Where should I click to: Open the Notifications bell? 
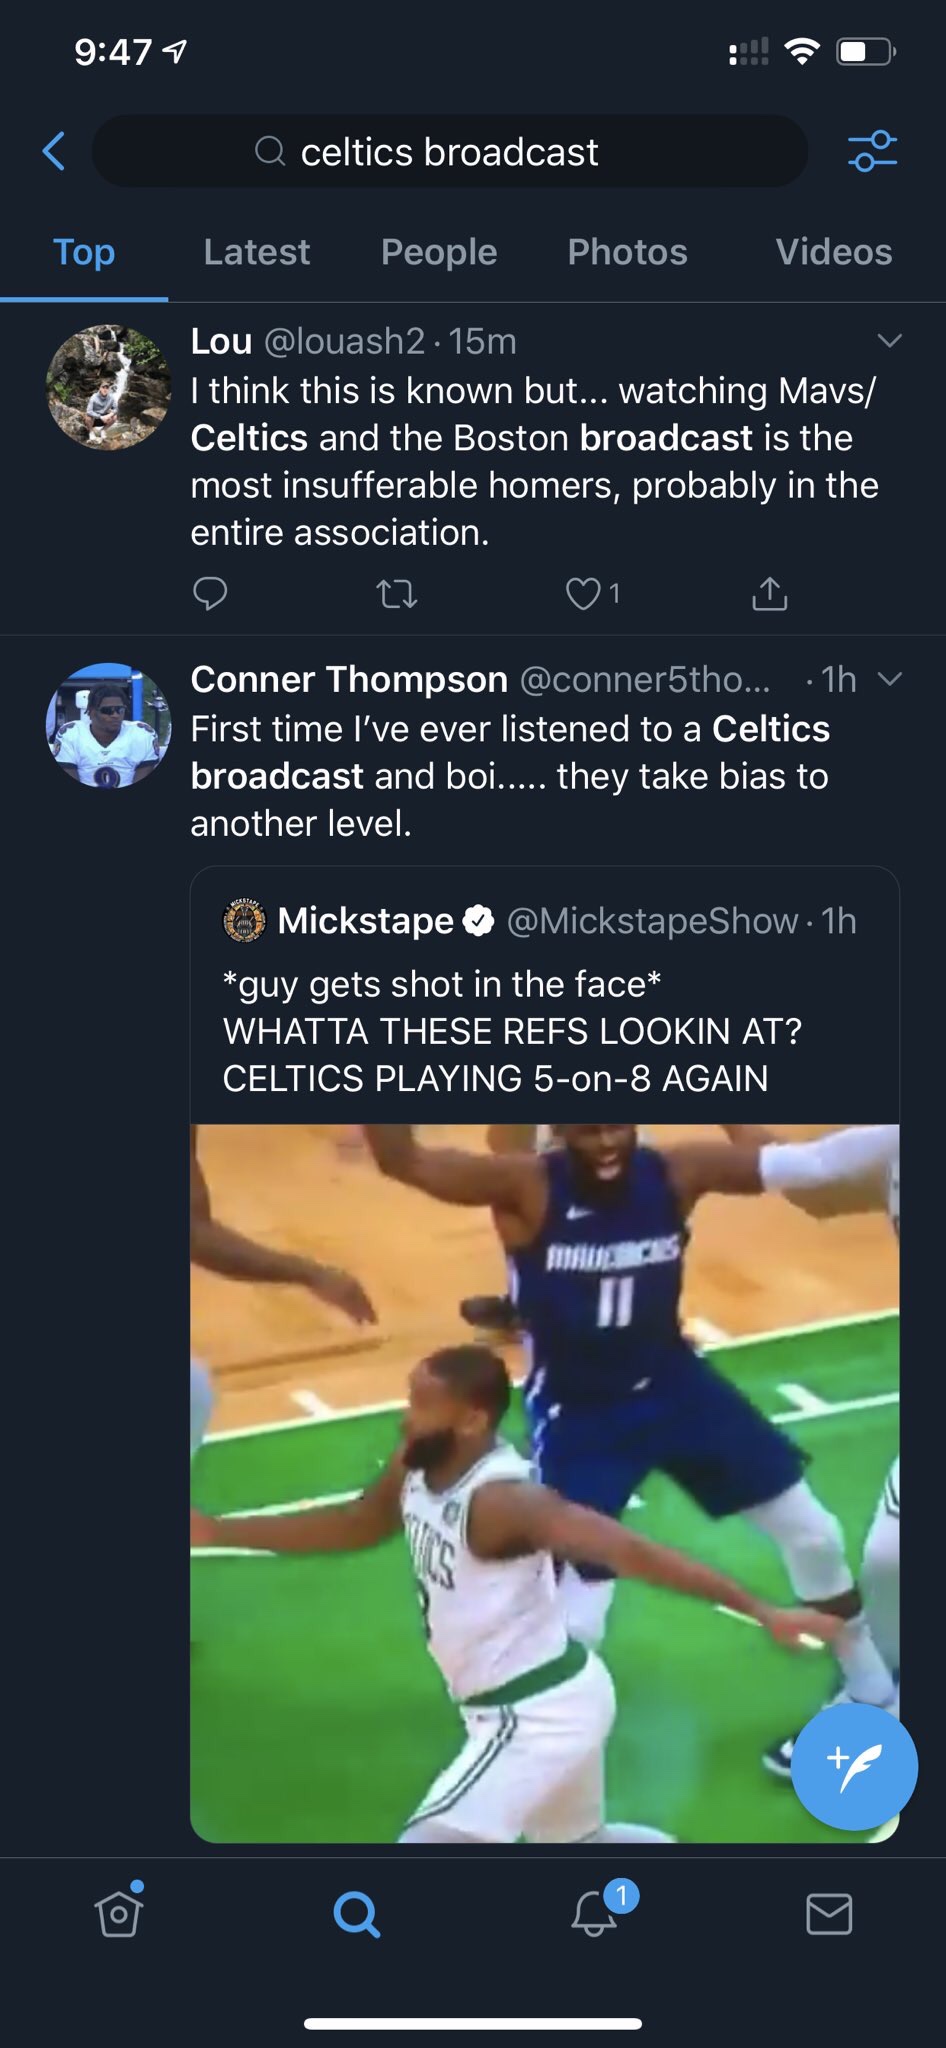pos(595,1913)
